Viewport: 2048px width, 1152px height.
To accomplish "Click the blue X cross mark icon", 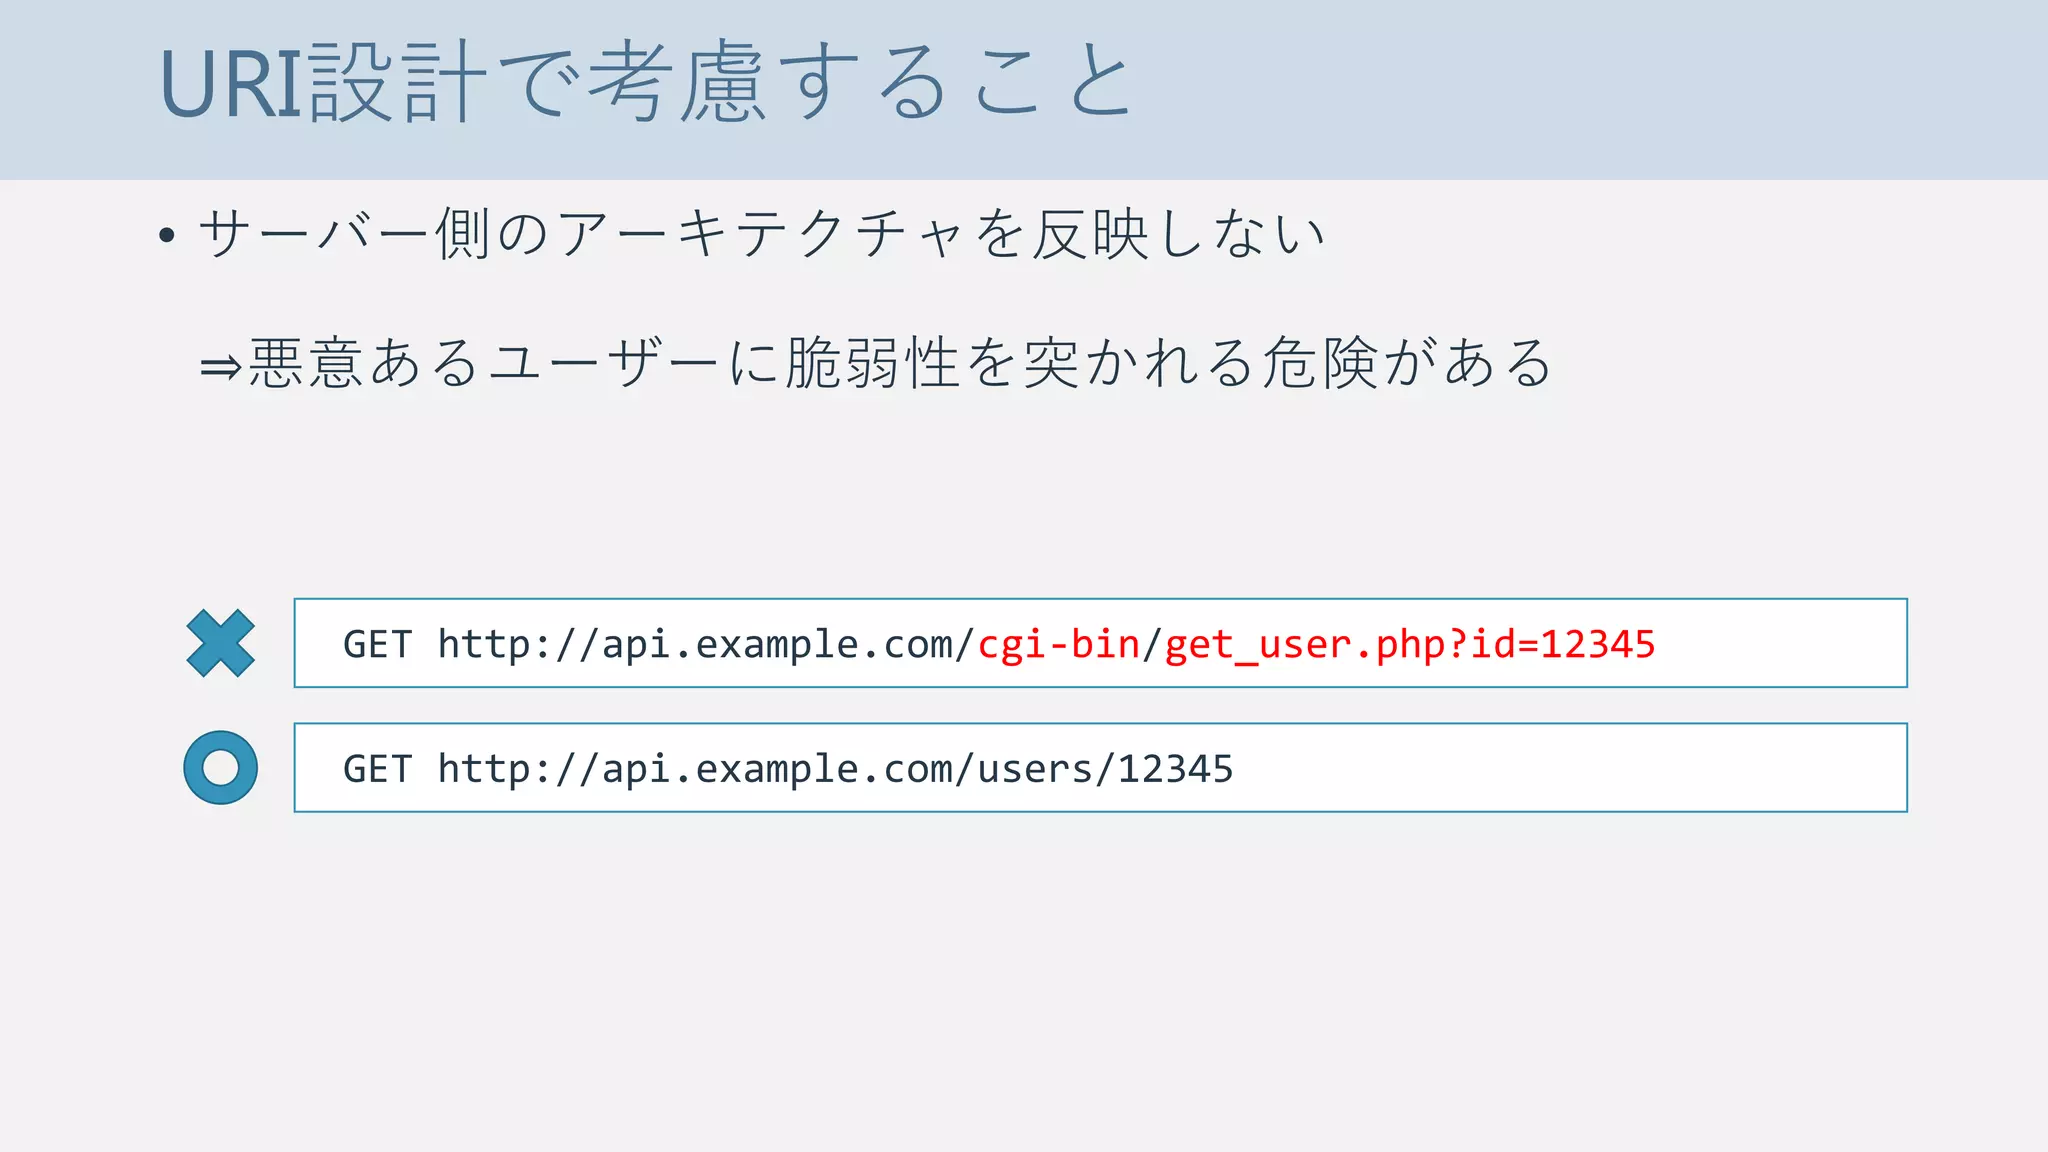I will coord(221,643).
